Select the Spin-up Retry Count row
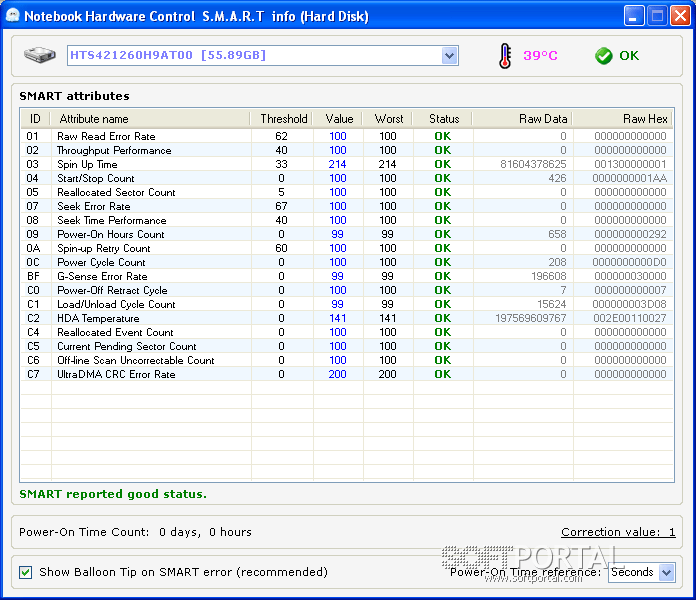Image resolution: width=696 pixels, height=600 pixels. (x=347, y=248)
